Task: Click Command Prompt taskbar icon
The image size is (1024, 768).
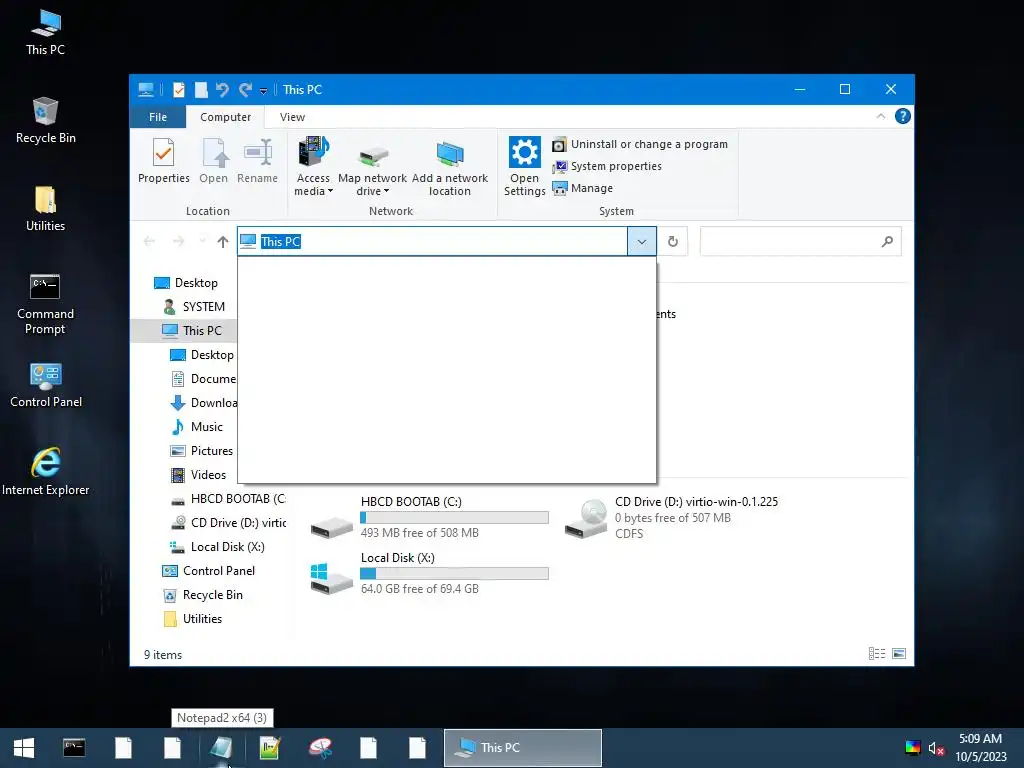Action: pyautogui.click(x=74, y=748)
